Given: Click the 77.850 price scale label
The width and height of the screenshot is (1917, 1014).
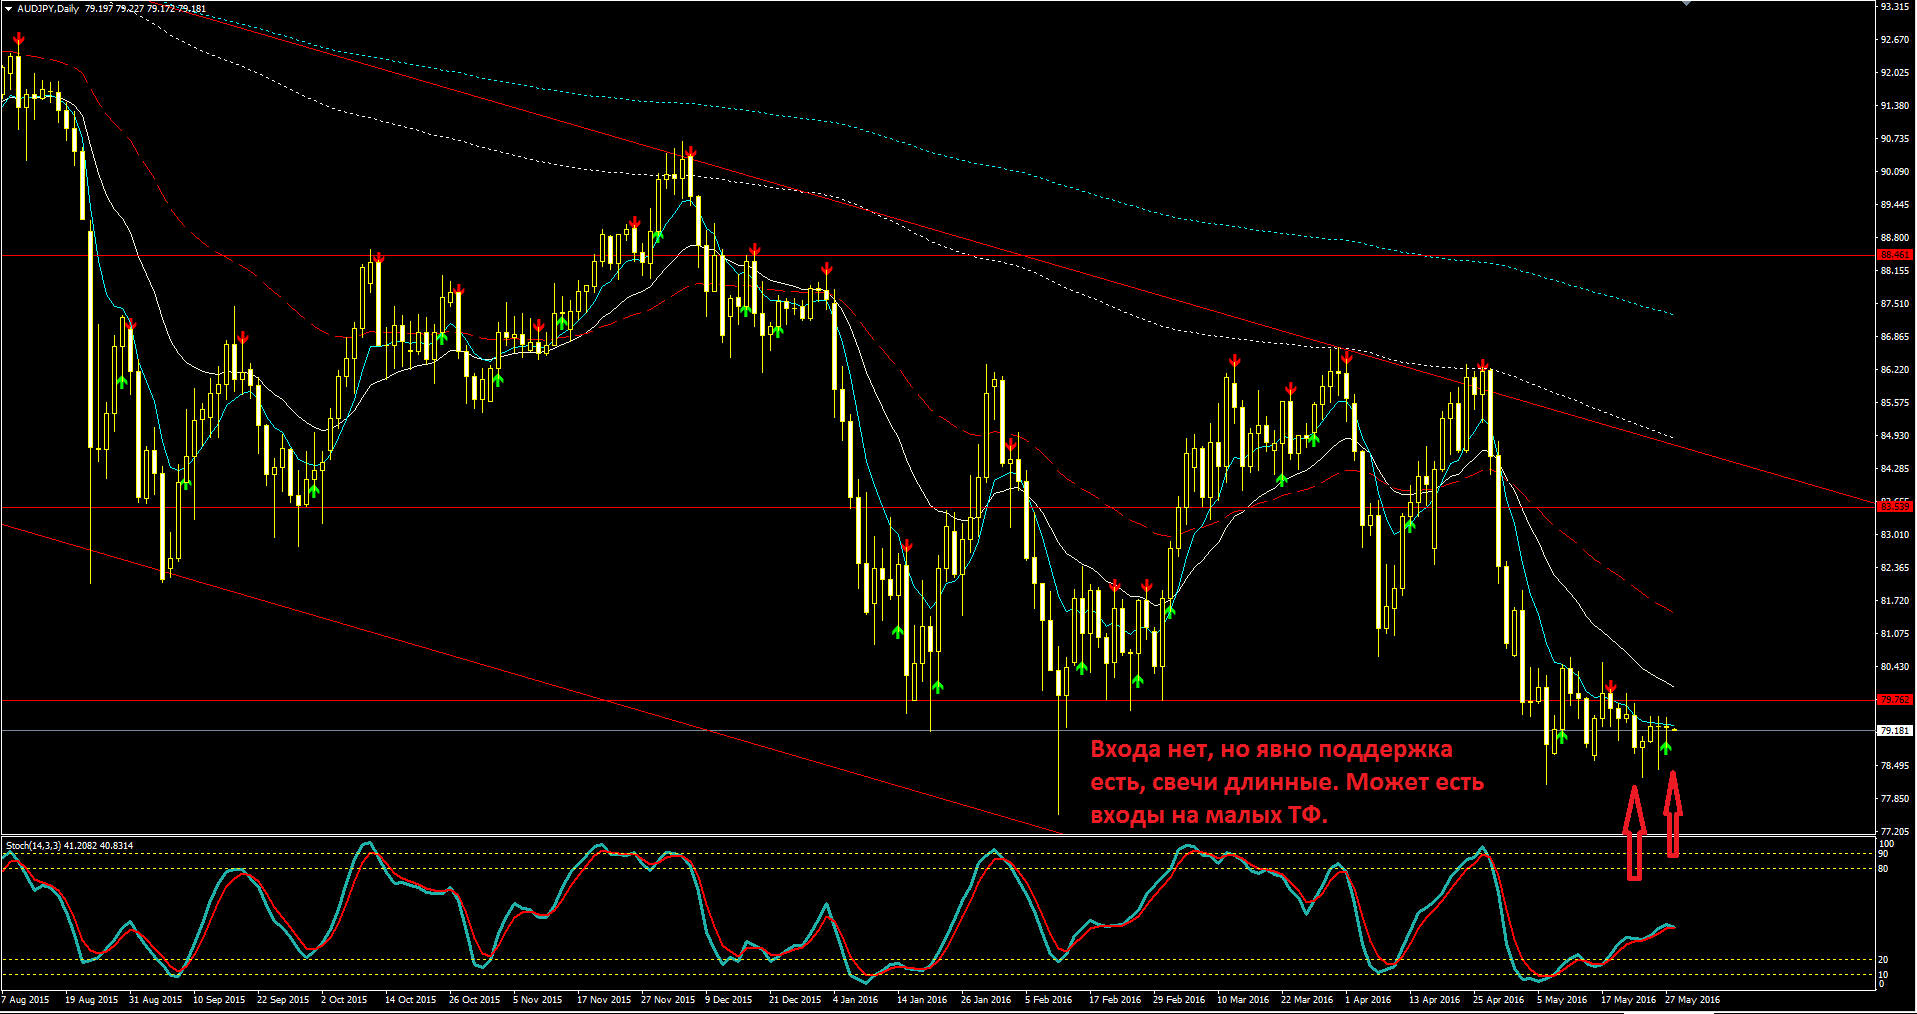Looking at the screenshot, I should [x=1895, y=799].
